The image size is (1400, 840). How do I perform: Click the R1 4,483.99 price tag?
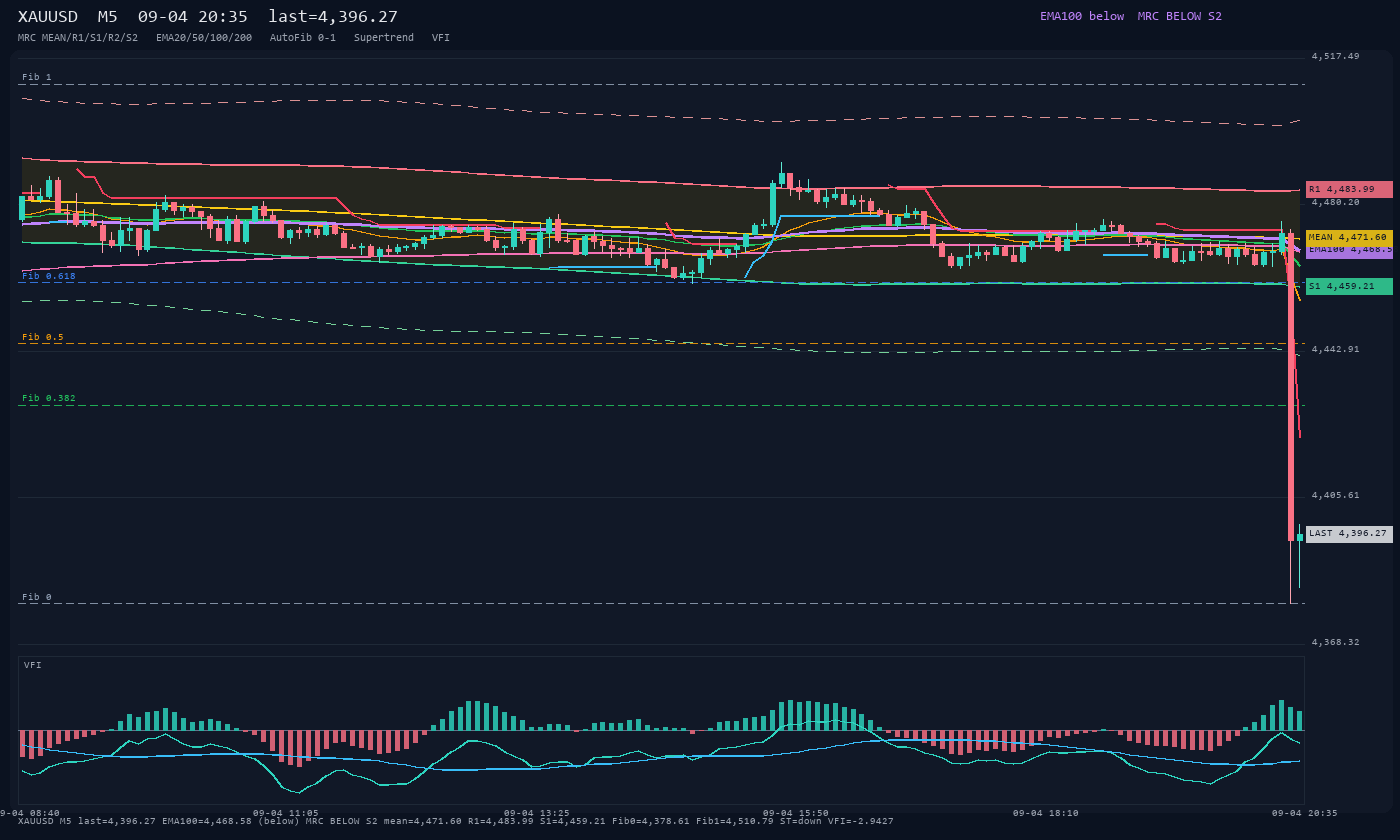[1349, 189]
